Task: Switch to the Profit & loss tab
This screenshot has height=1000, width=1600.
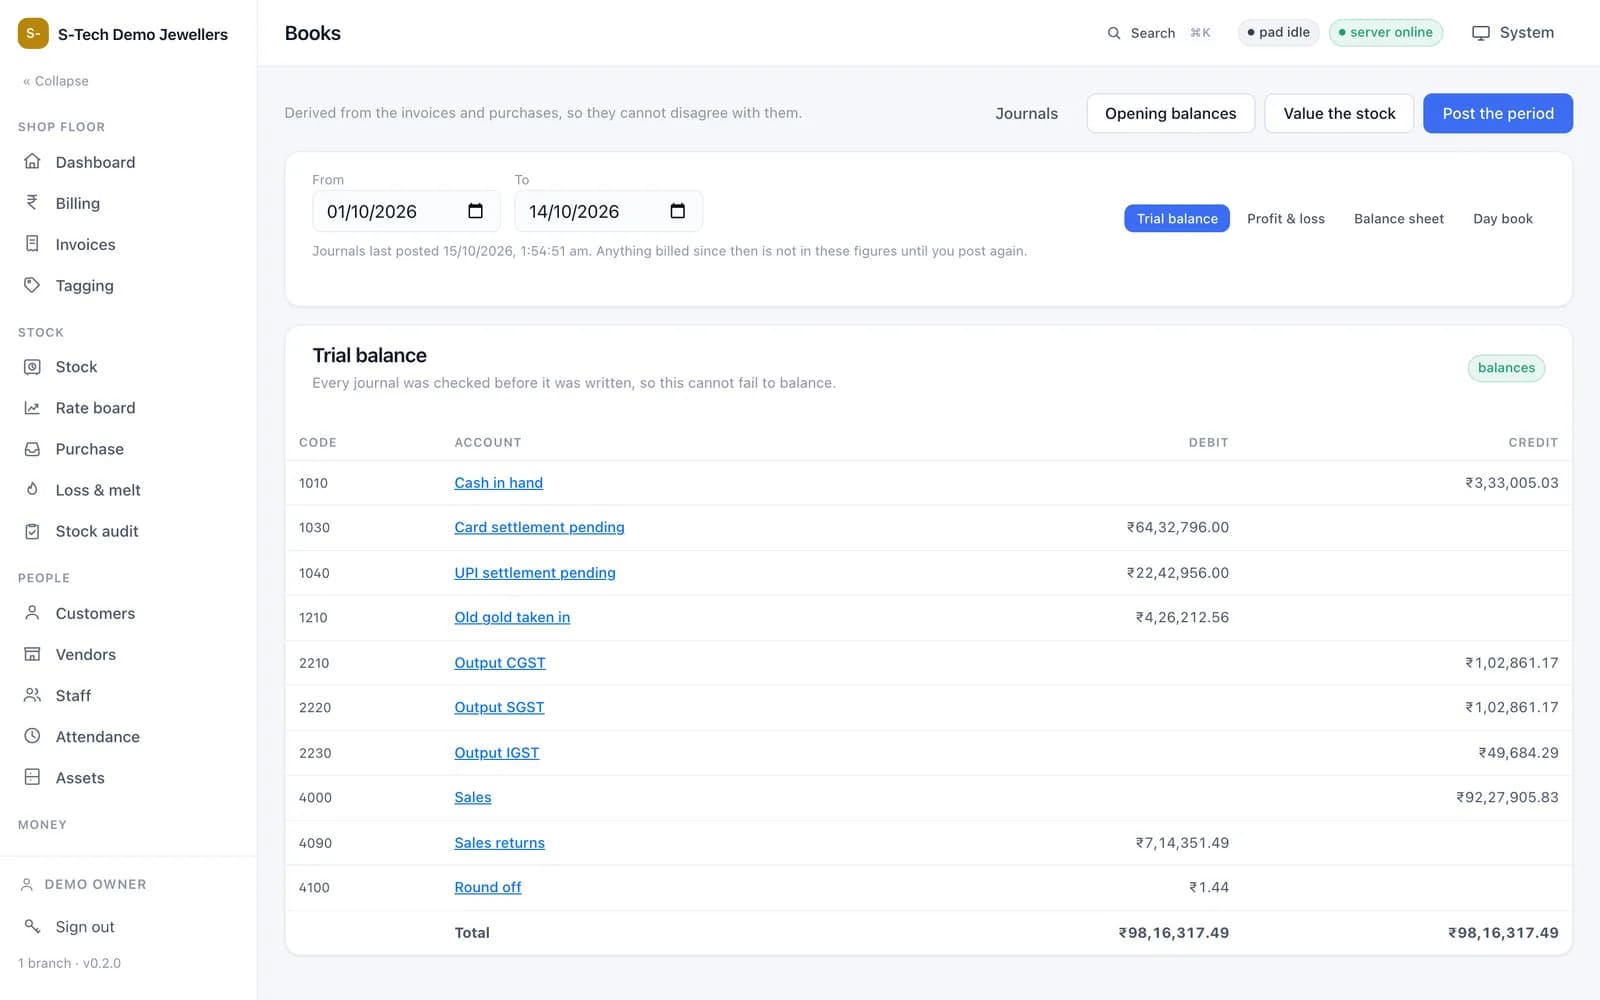Action: click(1286, 218)
